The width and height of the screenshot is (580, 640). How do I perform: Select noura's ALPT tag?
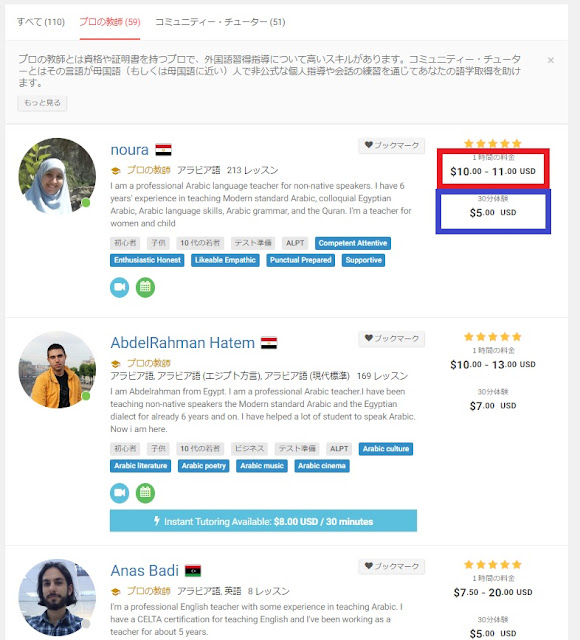(x=295, y=243)
